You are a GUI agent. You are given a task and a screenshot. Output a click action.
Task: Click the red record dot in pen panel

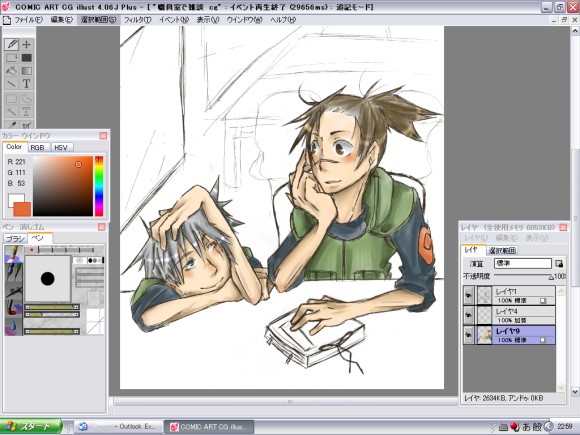[x=31, y=250]
